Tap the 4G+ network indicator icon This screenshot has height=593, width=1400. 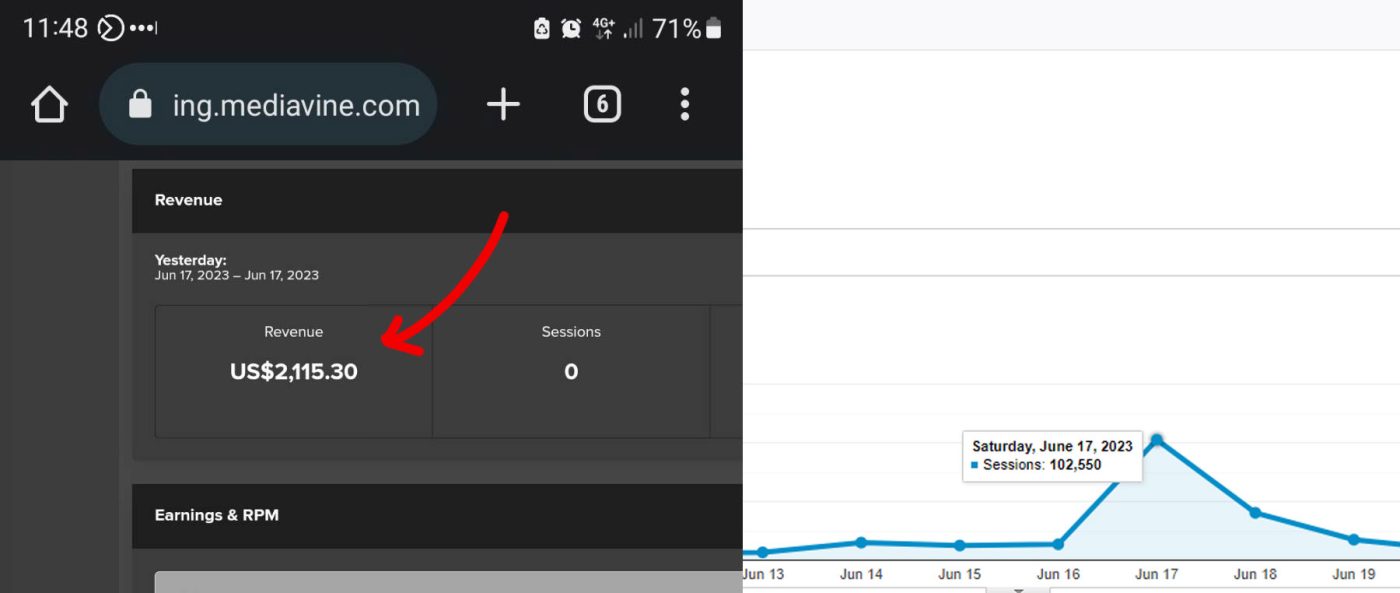pos(603,29)
